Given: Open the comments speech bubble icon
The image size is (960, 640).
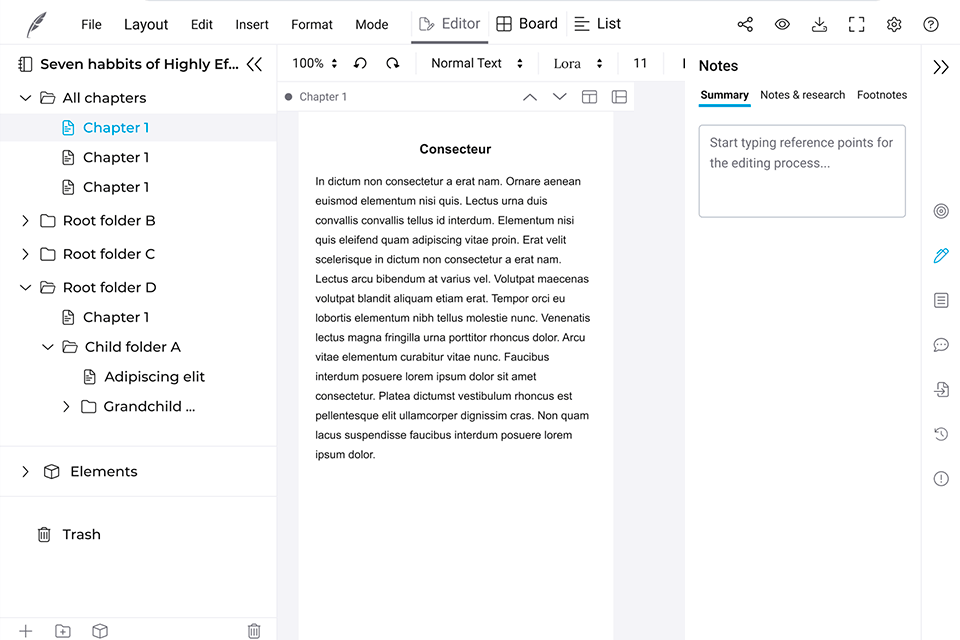Looking at the screenshot, I should pyautogui.click(x=941, y=345).
